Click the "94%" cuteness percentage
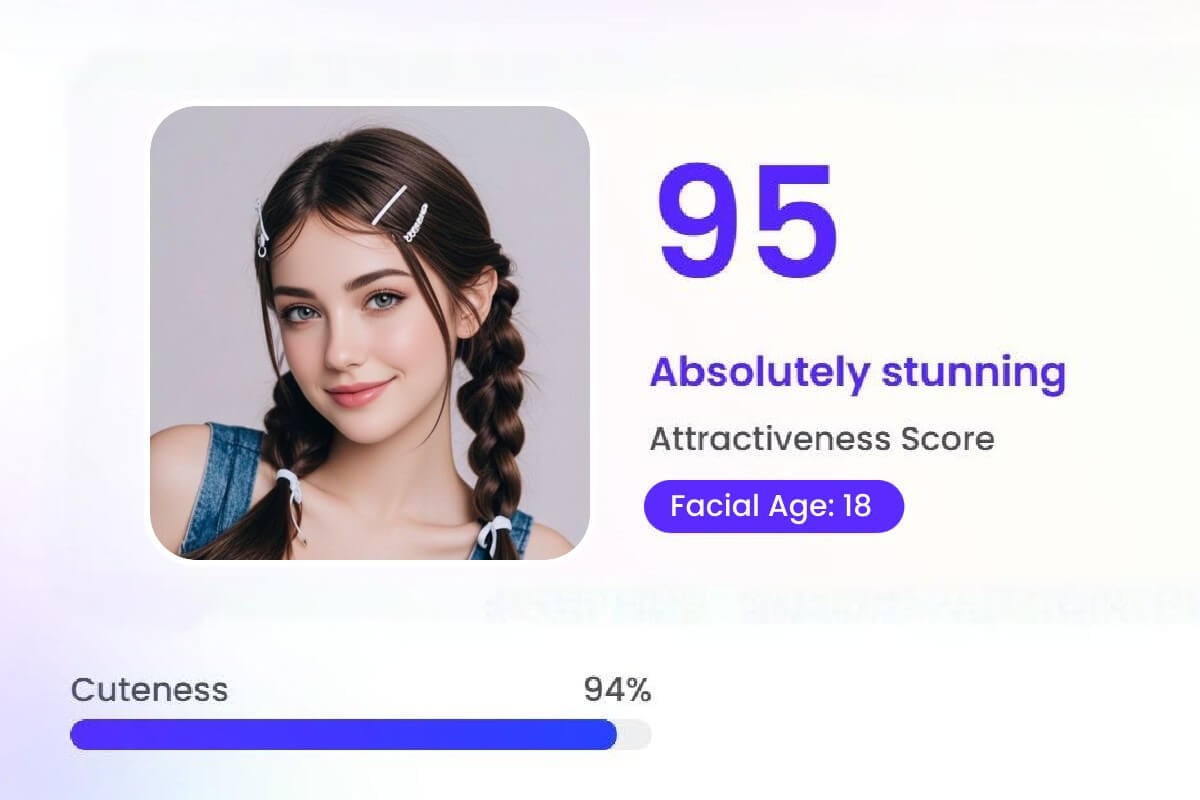The height and width of the screenshot is (800, 1200). tap(617, 689)
